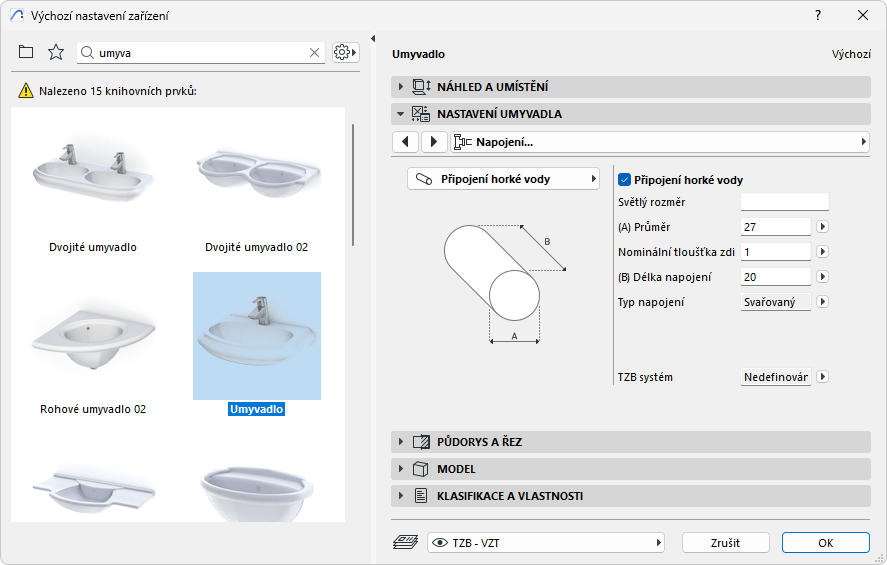Go to previous settings page arrow
Viewport: 887px width, 565px height.
point(405,142)
